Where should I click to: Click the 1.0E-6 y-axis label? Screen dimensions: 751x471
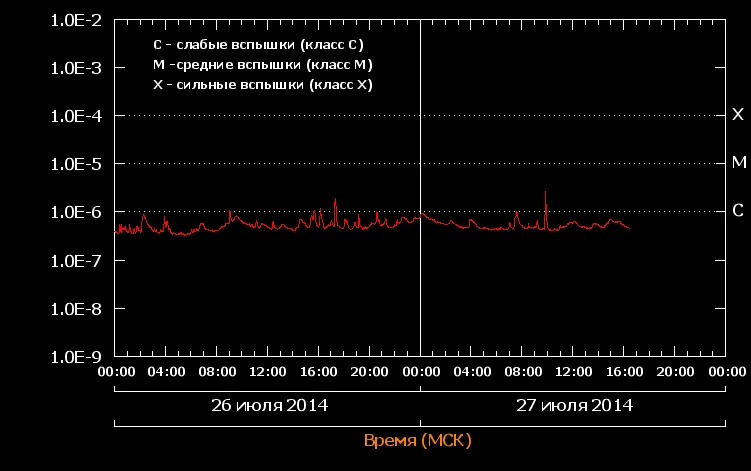(x=76, y=212)
